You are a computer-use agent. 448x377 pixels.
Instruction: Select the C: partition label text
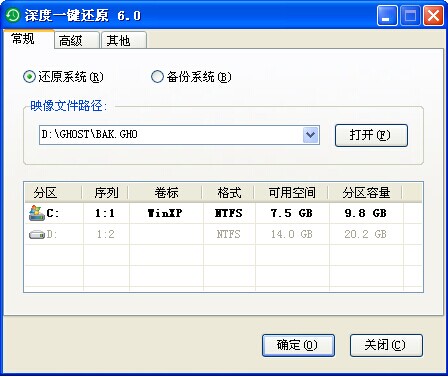tap(53, 213)
